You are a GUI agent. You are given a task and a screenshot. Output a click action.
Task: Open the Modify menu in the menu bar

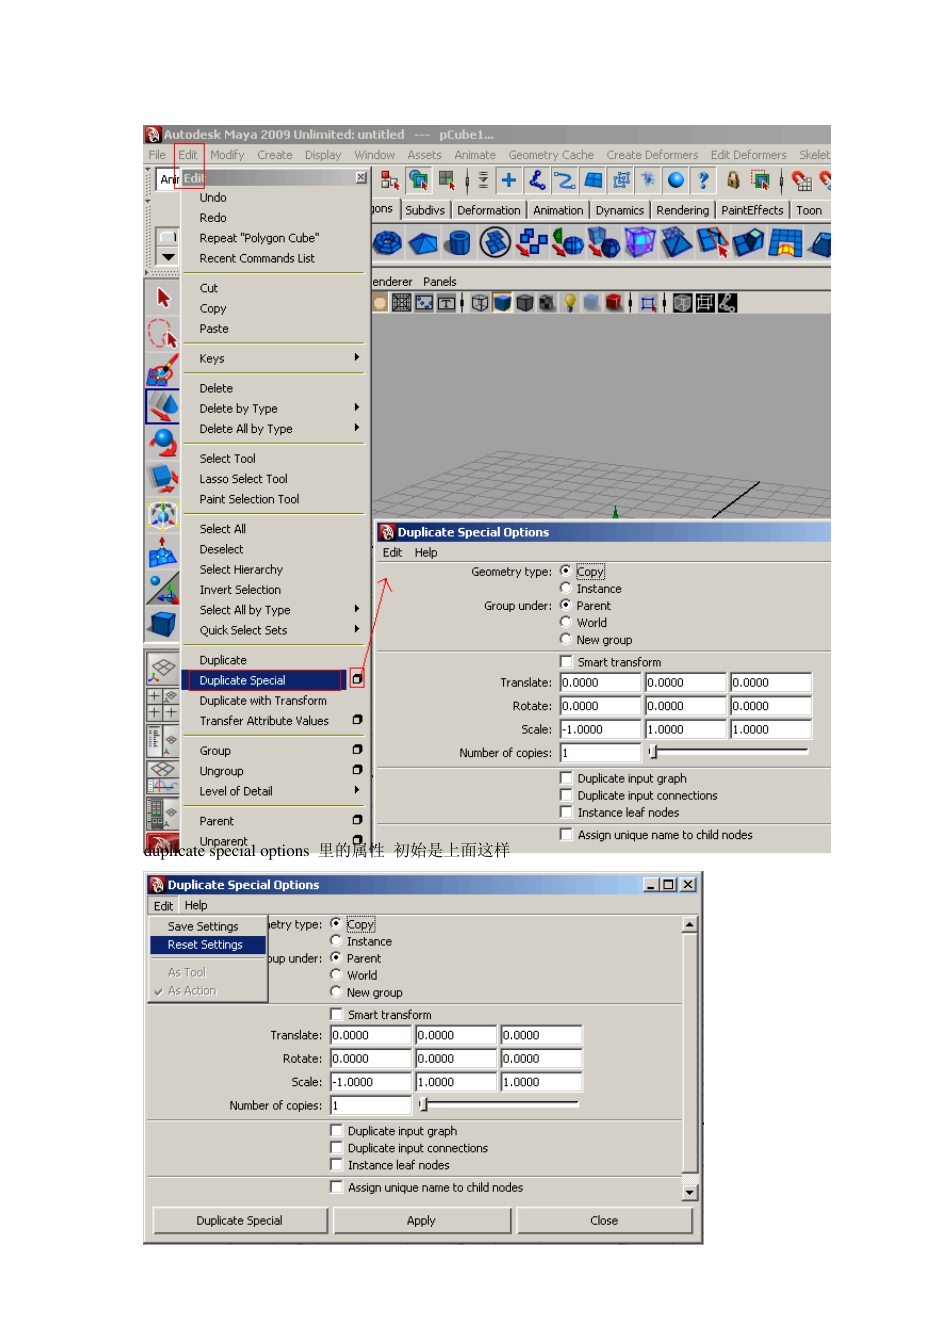(227, 155)
